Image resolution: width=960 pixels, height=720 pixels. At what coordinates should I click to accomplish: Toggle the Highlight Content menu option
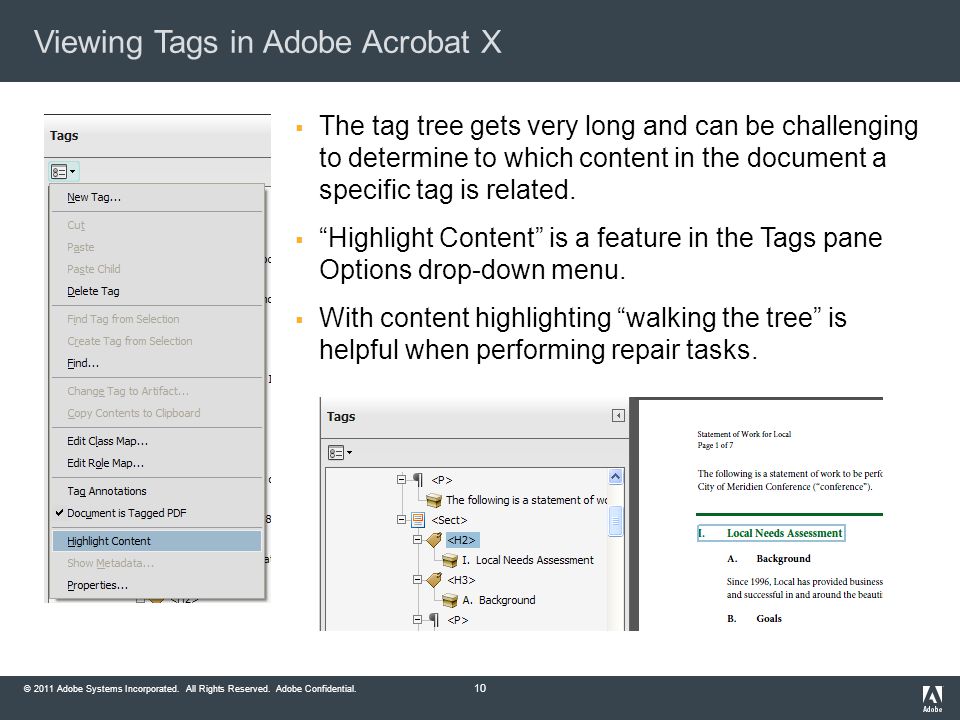coord(157,541)
